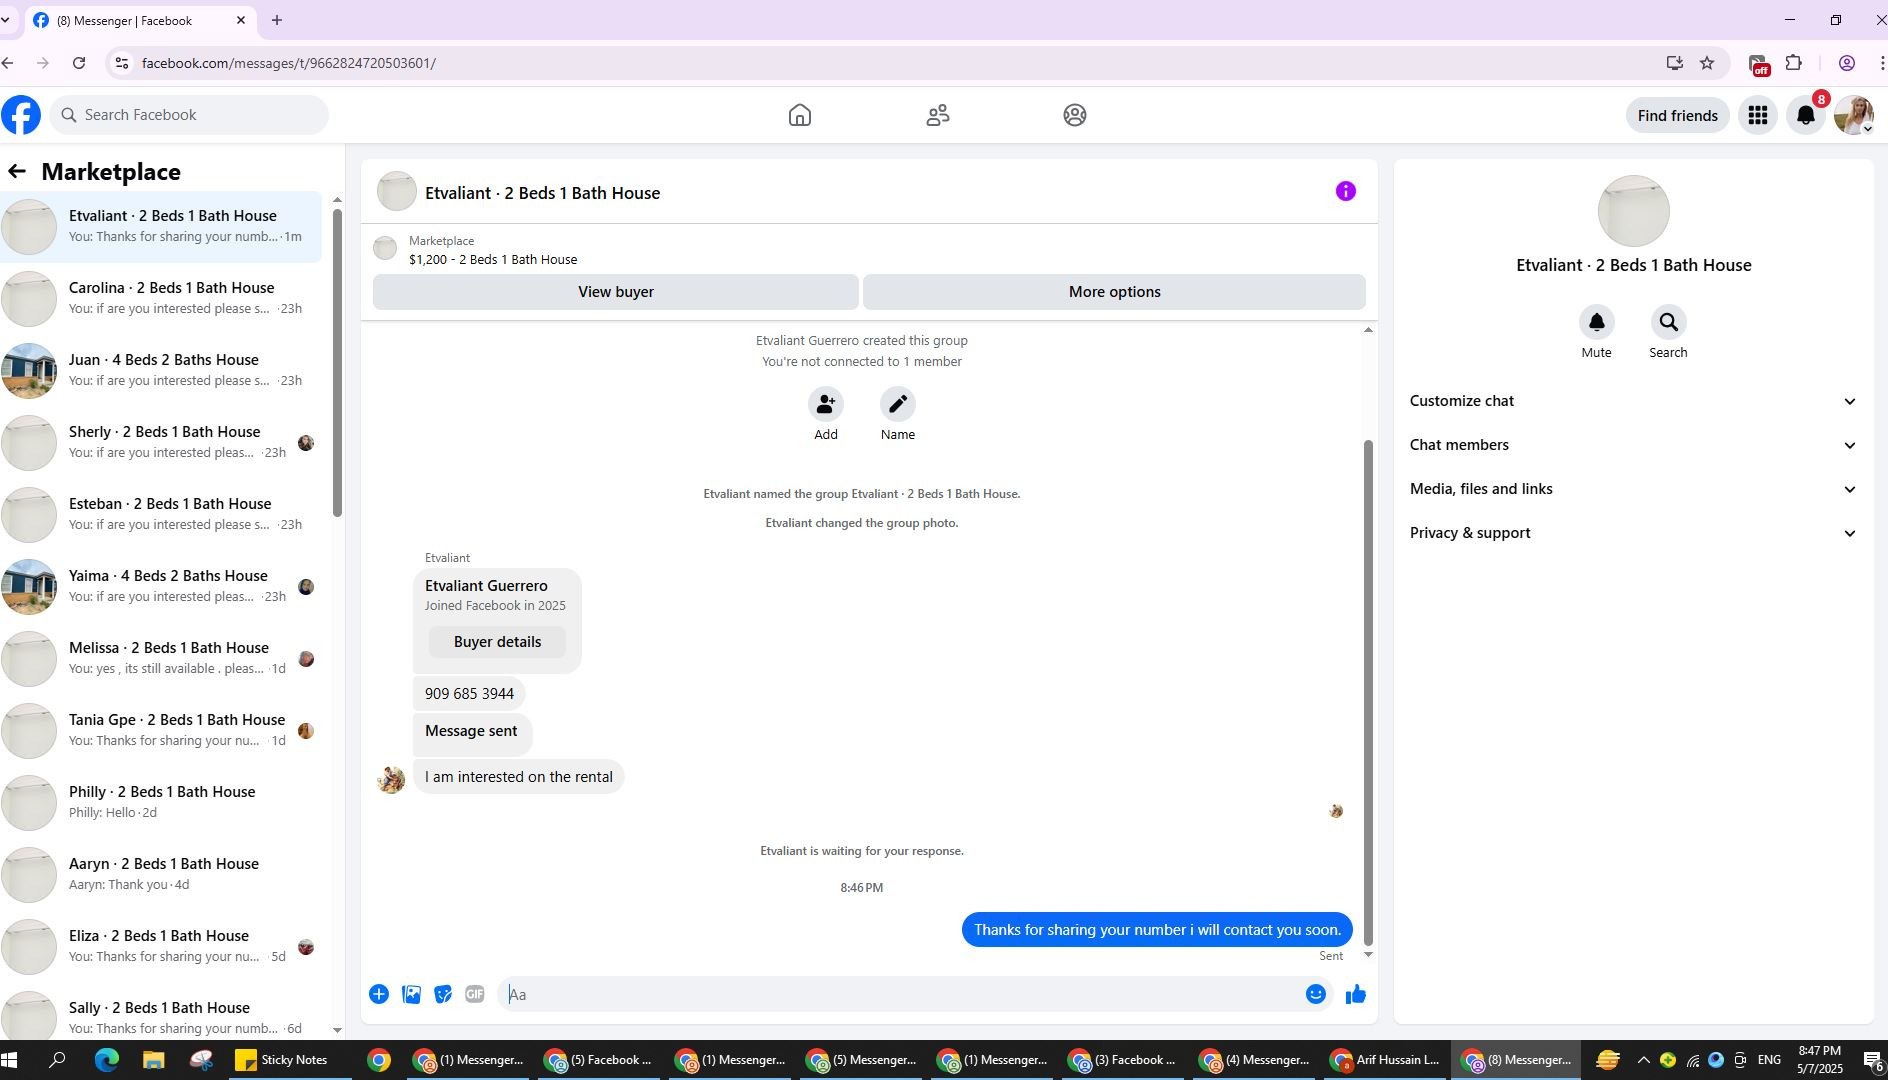
Task: Open the Friends icon in top navigation
Action: [937, 115]
